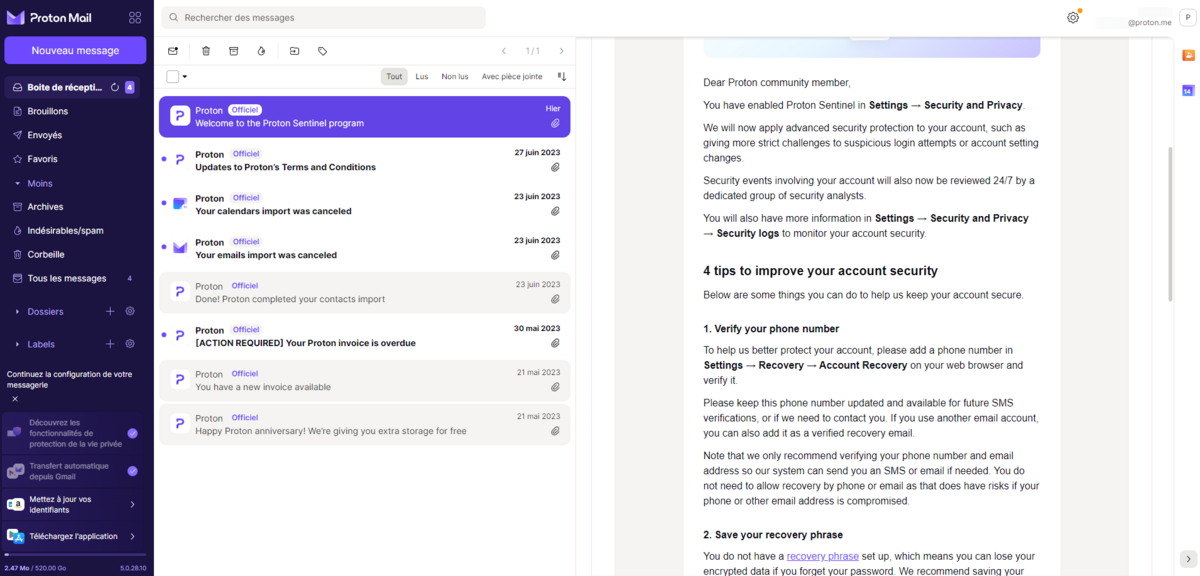Click the move-to-folder icon in toolbar
This screenshot has height=576, width=1200.
[x=294, y=51]
